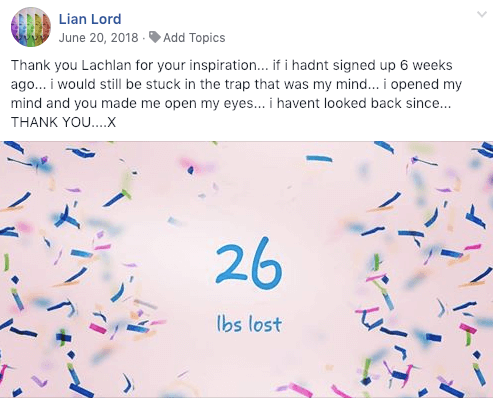
Task: Select Add Topics on the post
Action: 194,38
